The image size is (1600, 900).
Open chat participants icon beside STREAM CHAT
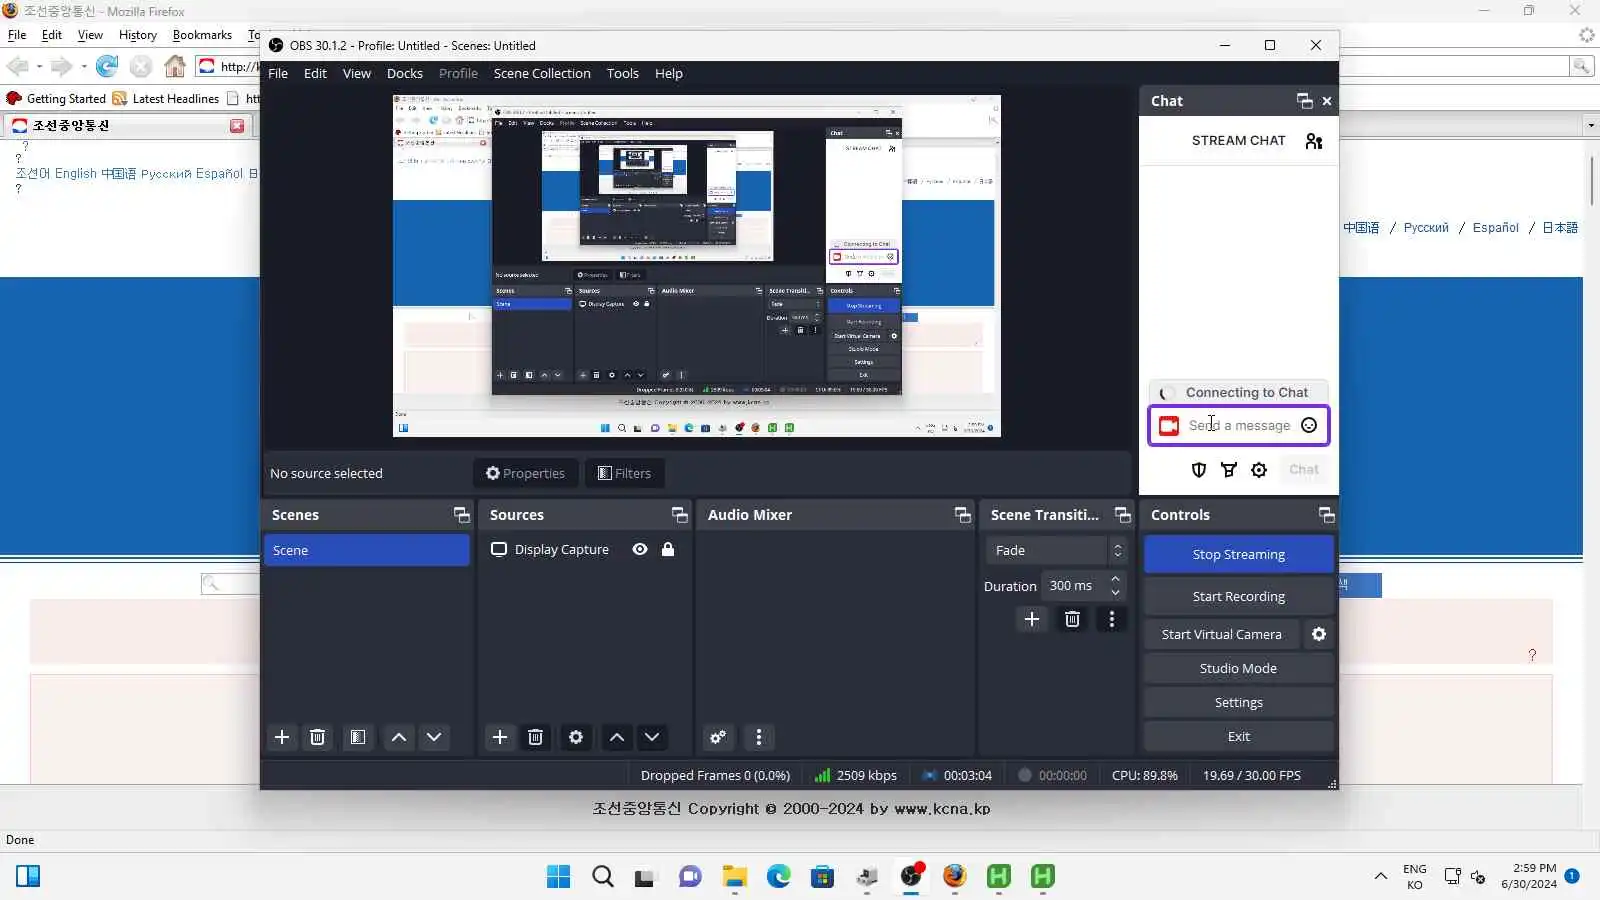pyautogui.click(x=1314, y=141)
